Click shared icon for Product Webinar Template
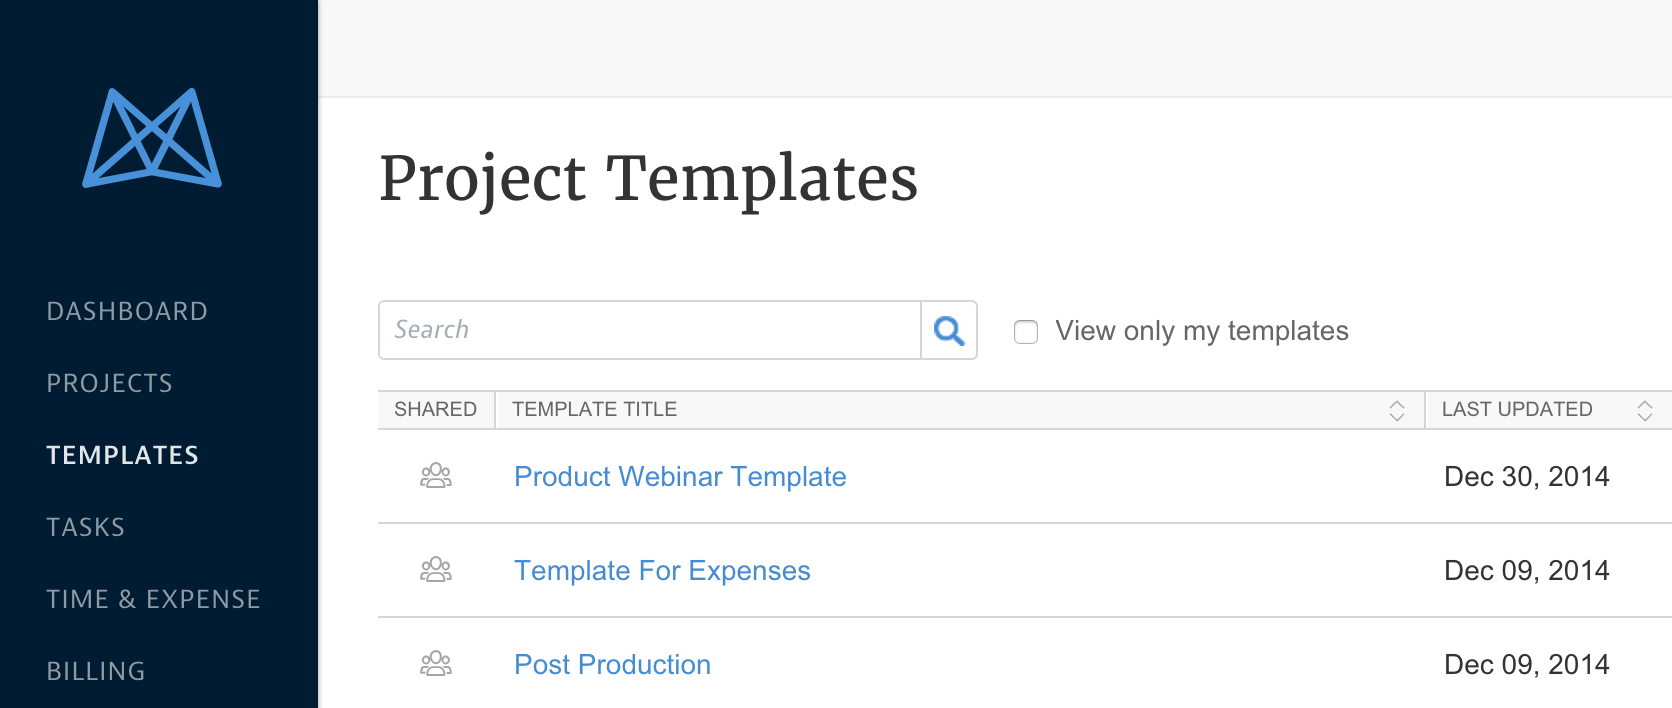Screen dimensions: 1672x708 pos(436,476)
